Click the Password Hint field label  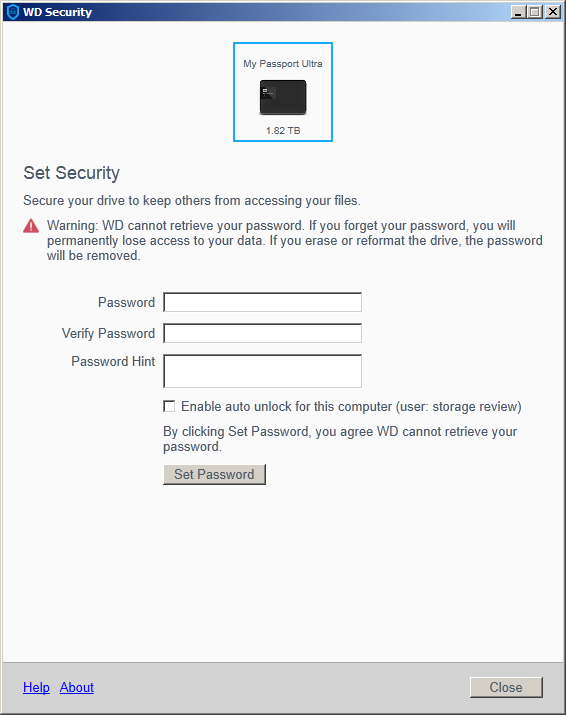coord(113,361)
